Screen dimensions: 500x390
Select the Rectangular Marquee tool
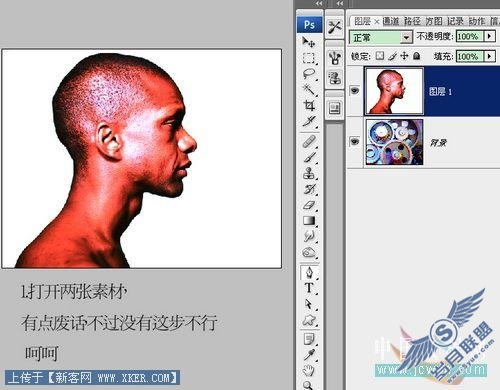(x=309, y=58)
